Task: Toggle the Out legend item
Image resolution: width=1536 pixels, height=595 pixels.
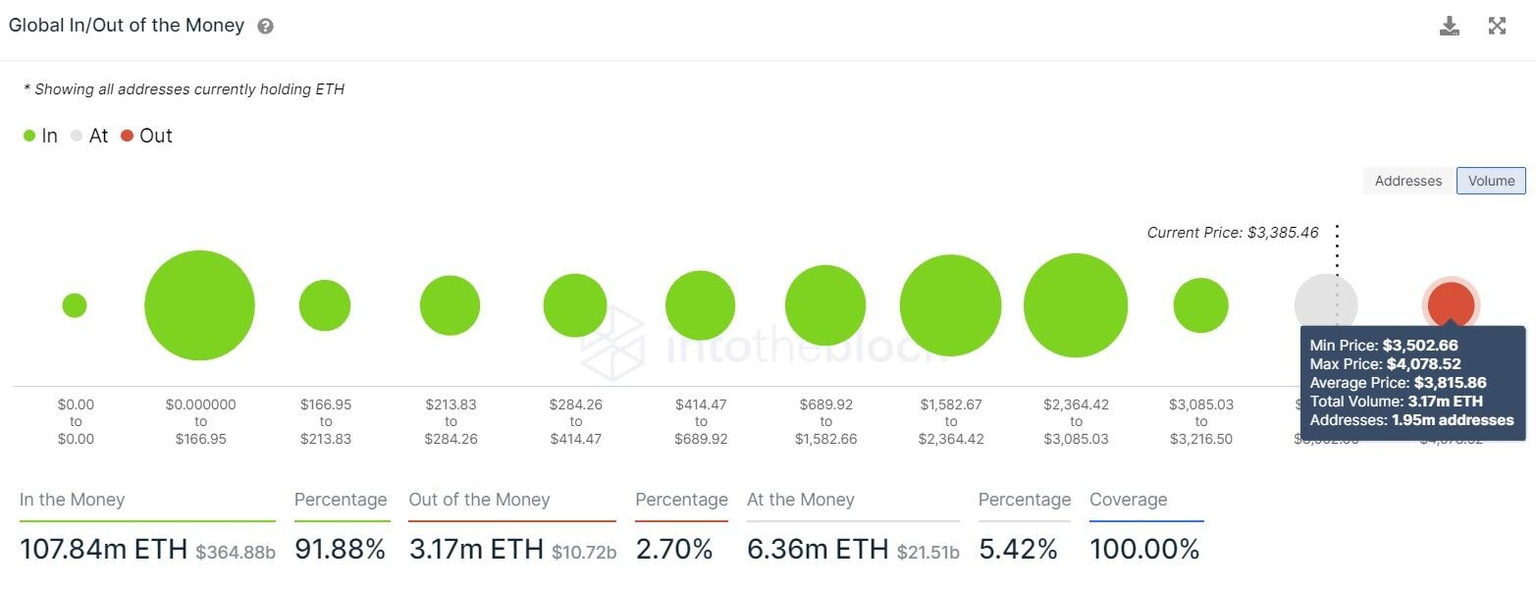Action: [x=146, y=135]
